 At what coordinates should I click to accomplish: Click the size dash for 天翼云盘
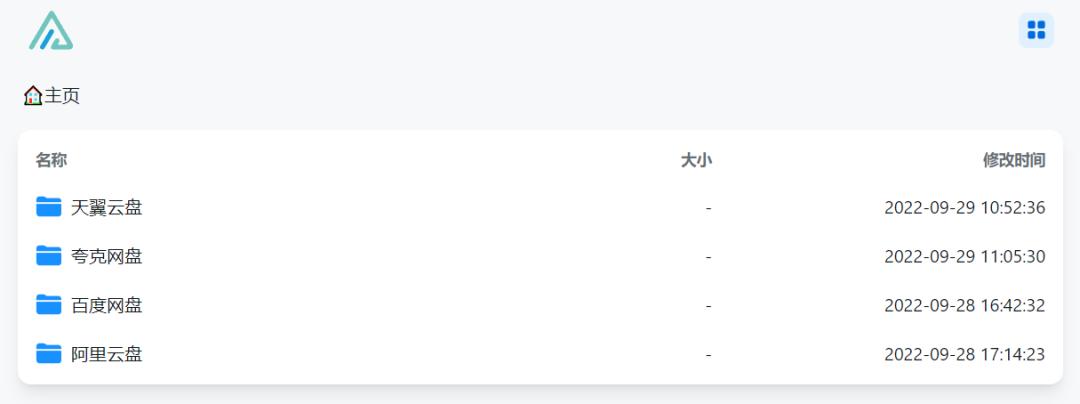708,208
